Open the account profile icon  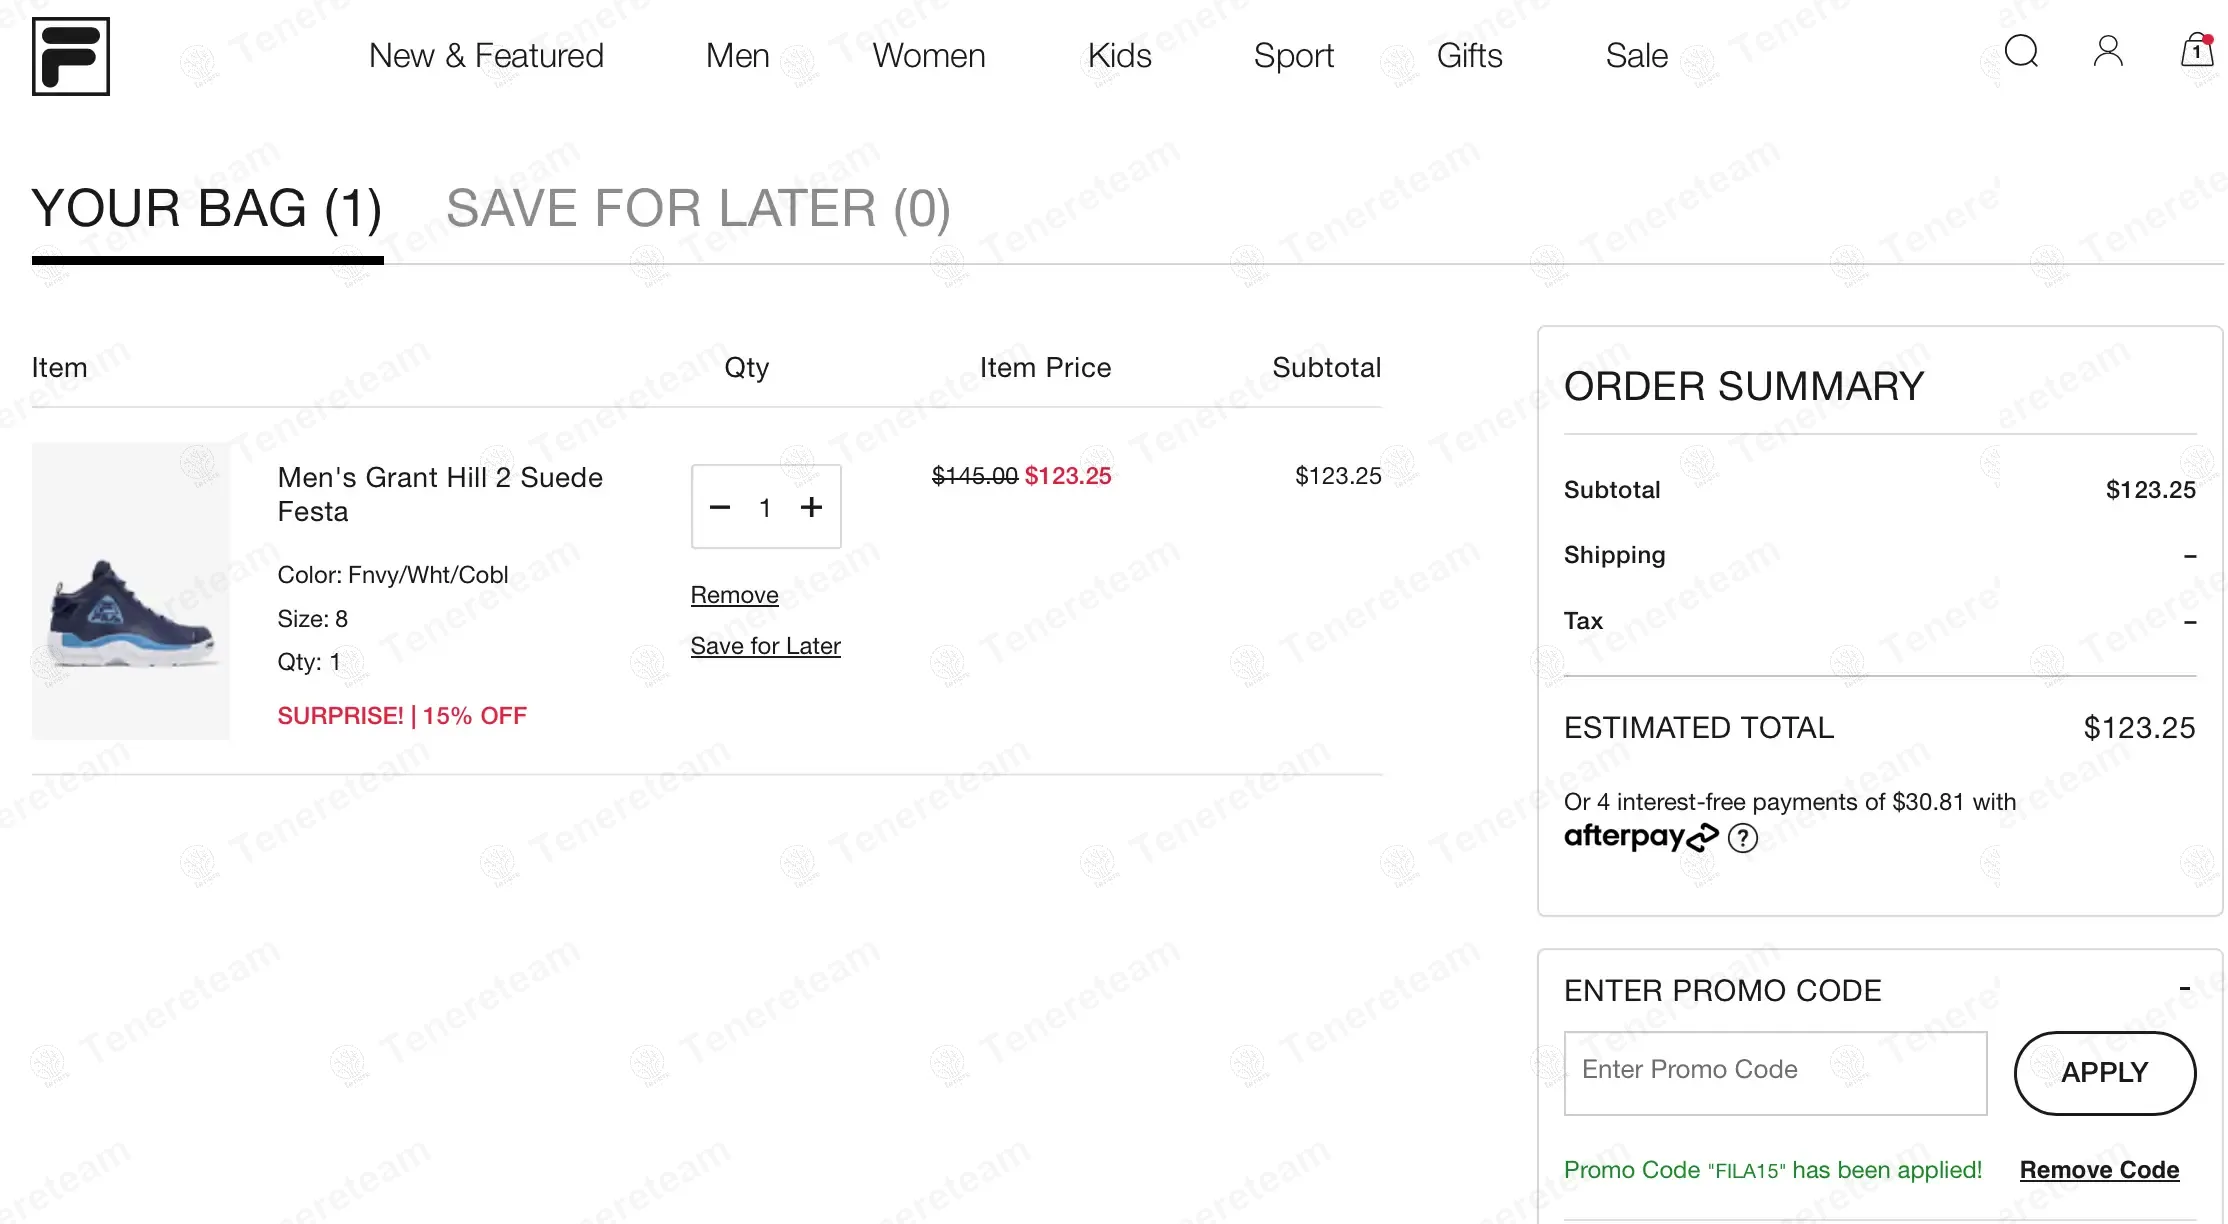(2108, 51)
